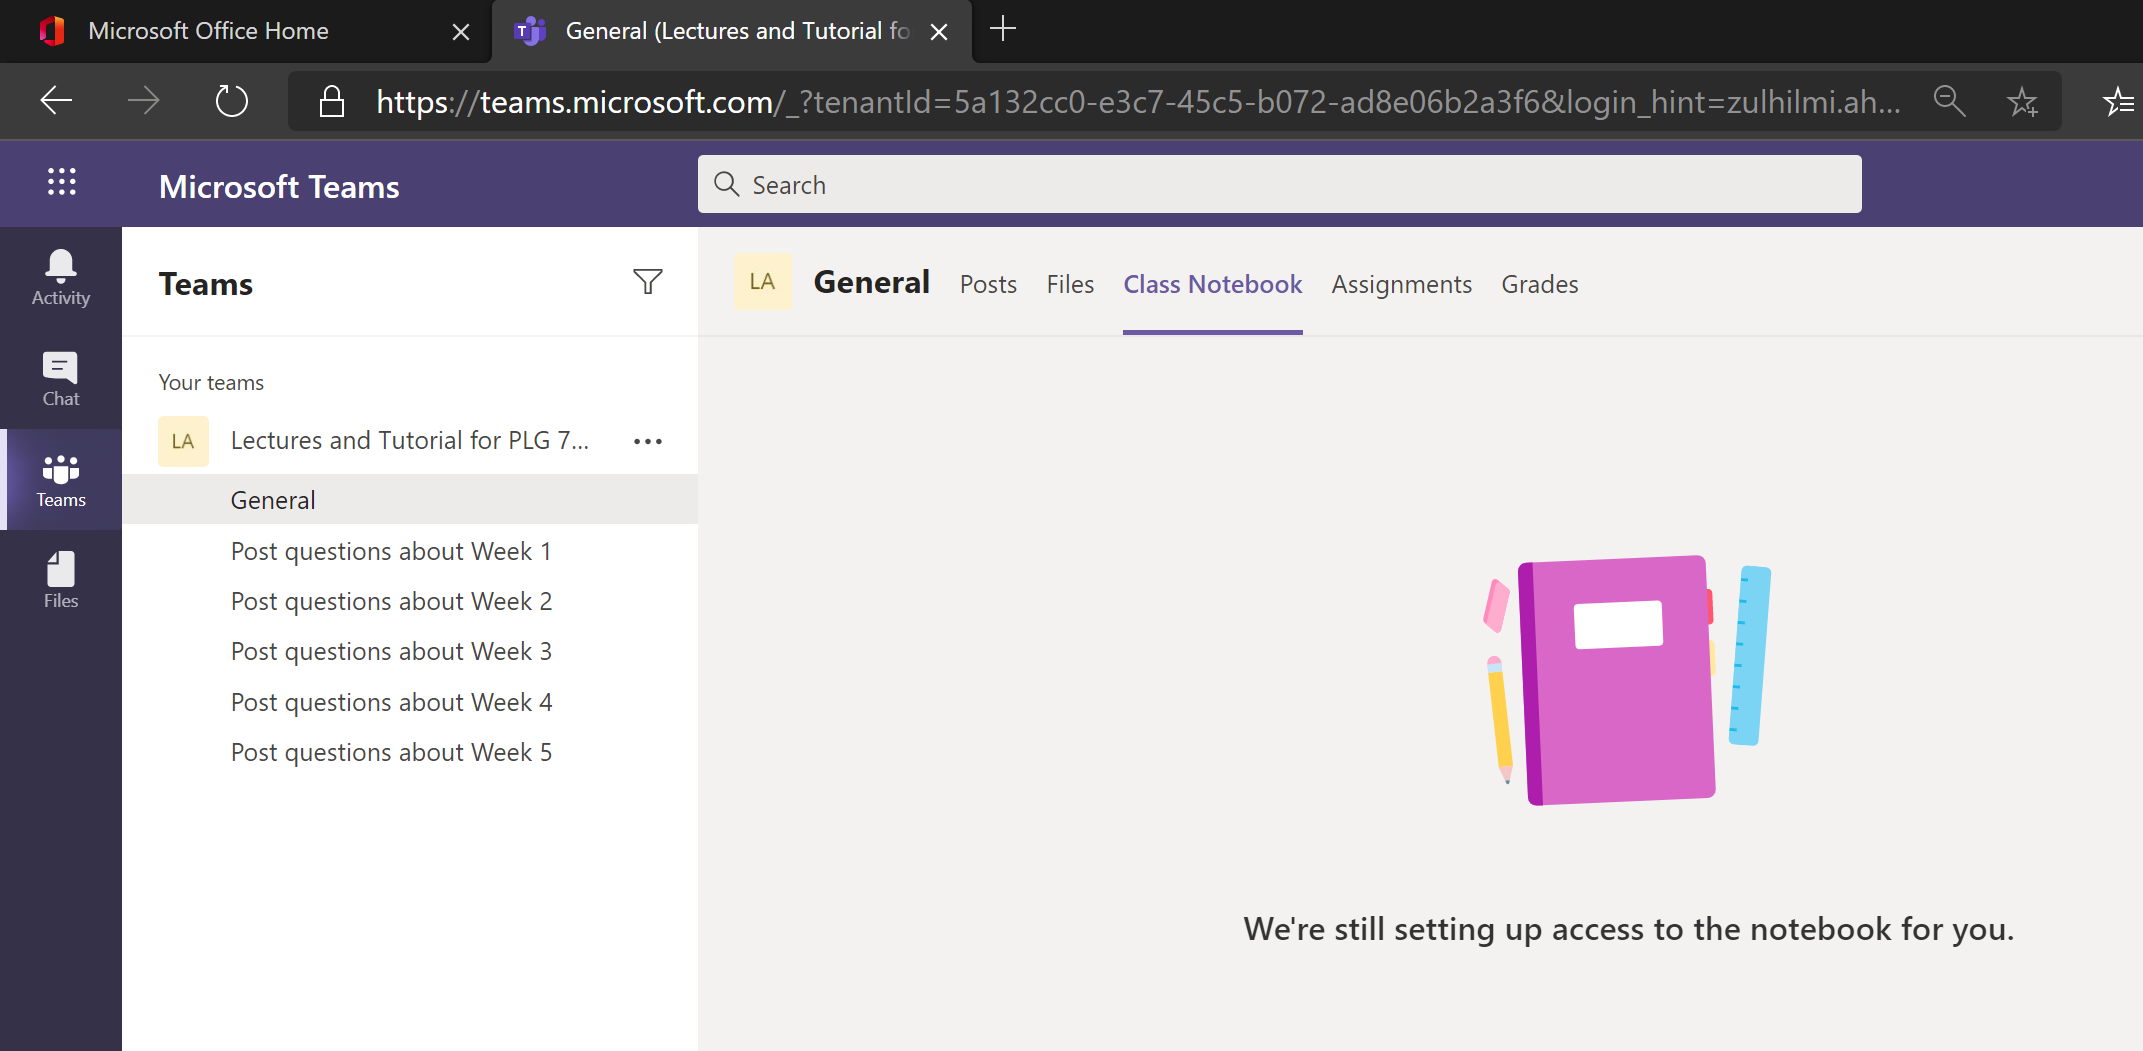Click the Your teams label
Viewport: 2143px width, 1051px height.
[x=211, y=382]
